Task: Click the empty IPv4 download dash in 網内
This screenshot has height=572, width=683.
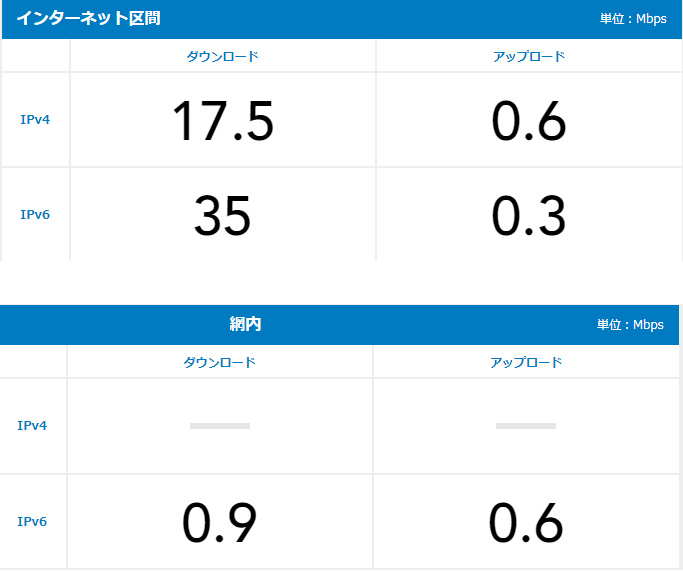Action: pyautogui.click(x=219, y=426)
